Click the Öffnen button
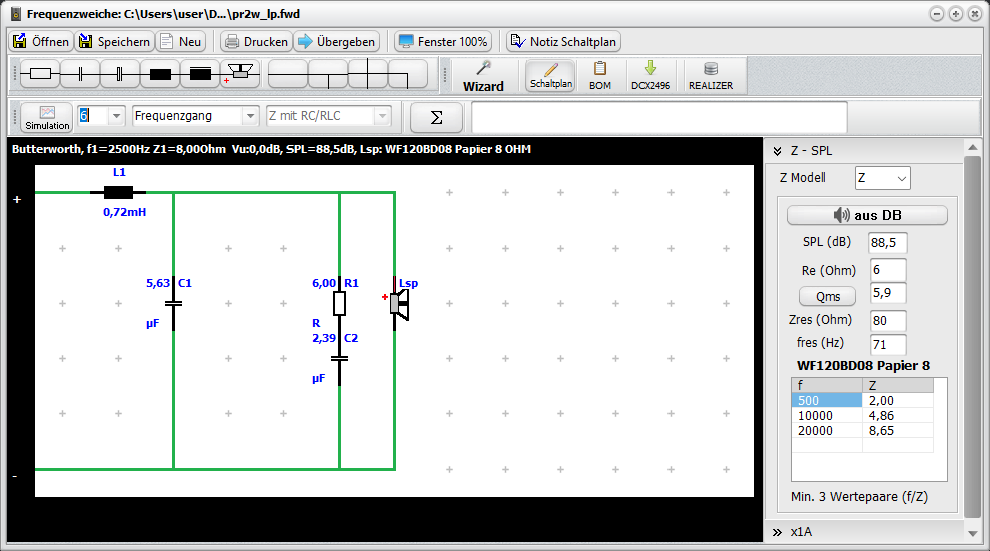Image resolution: width=990 pixels, height=551 pixels. 41,41
